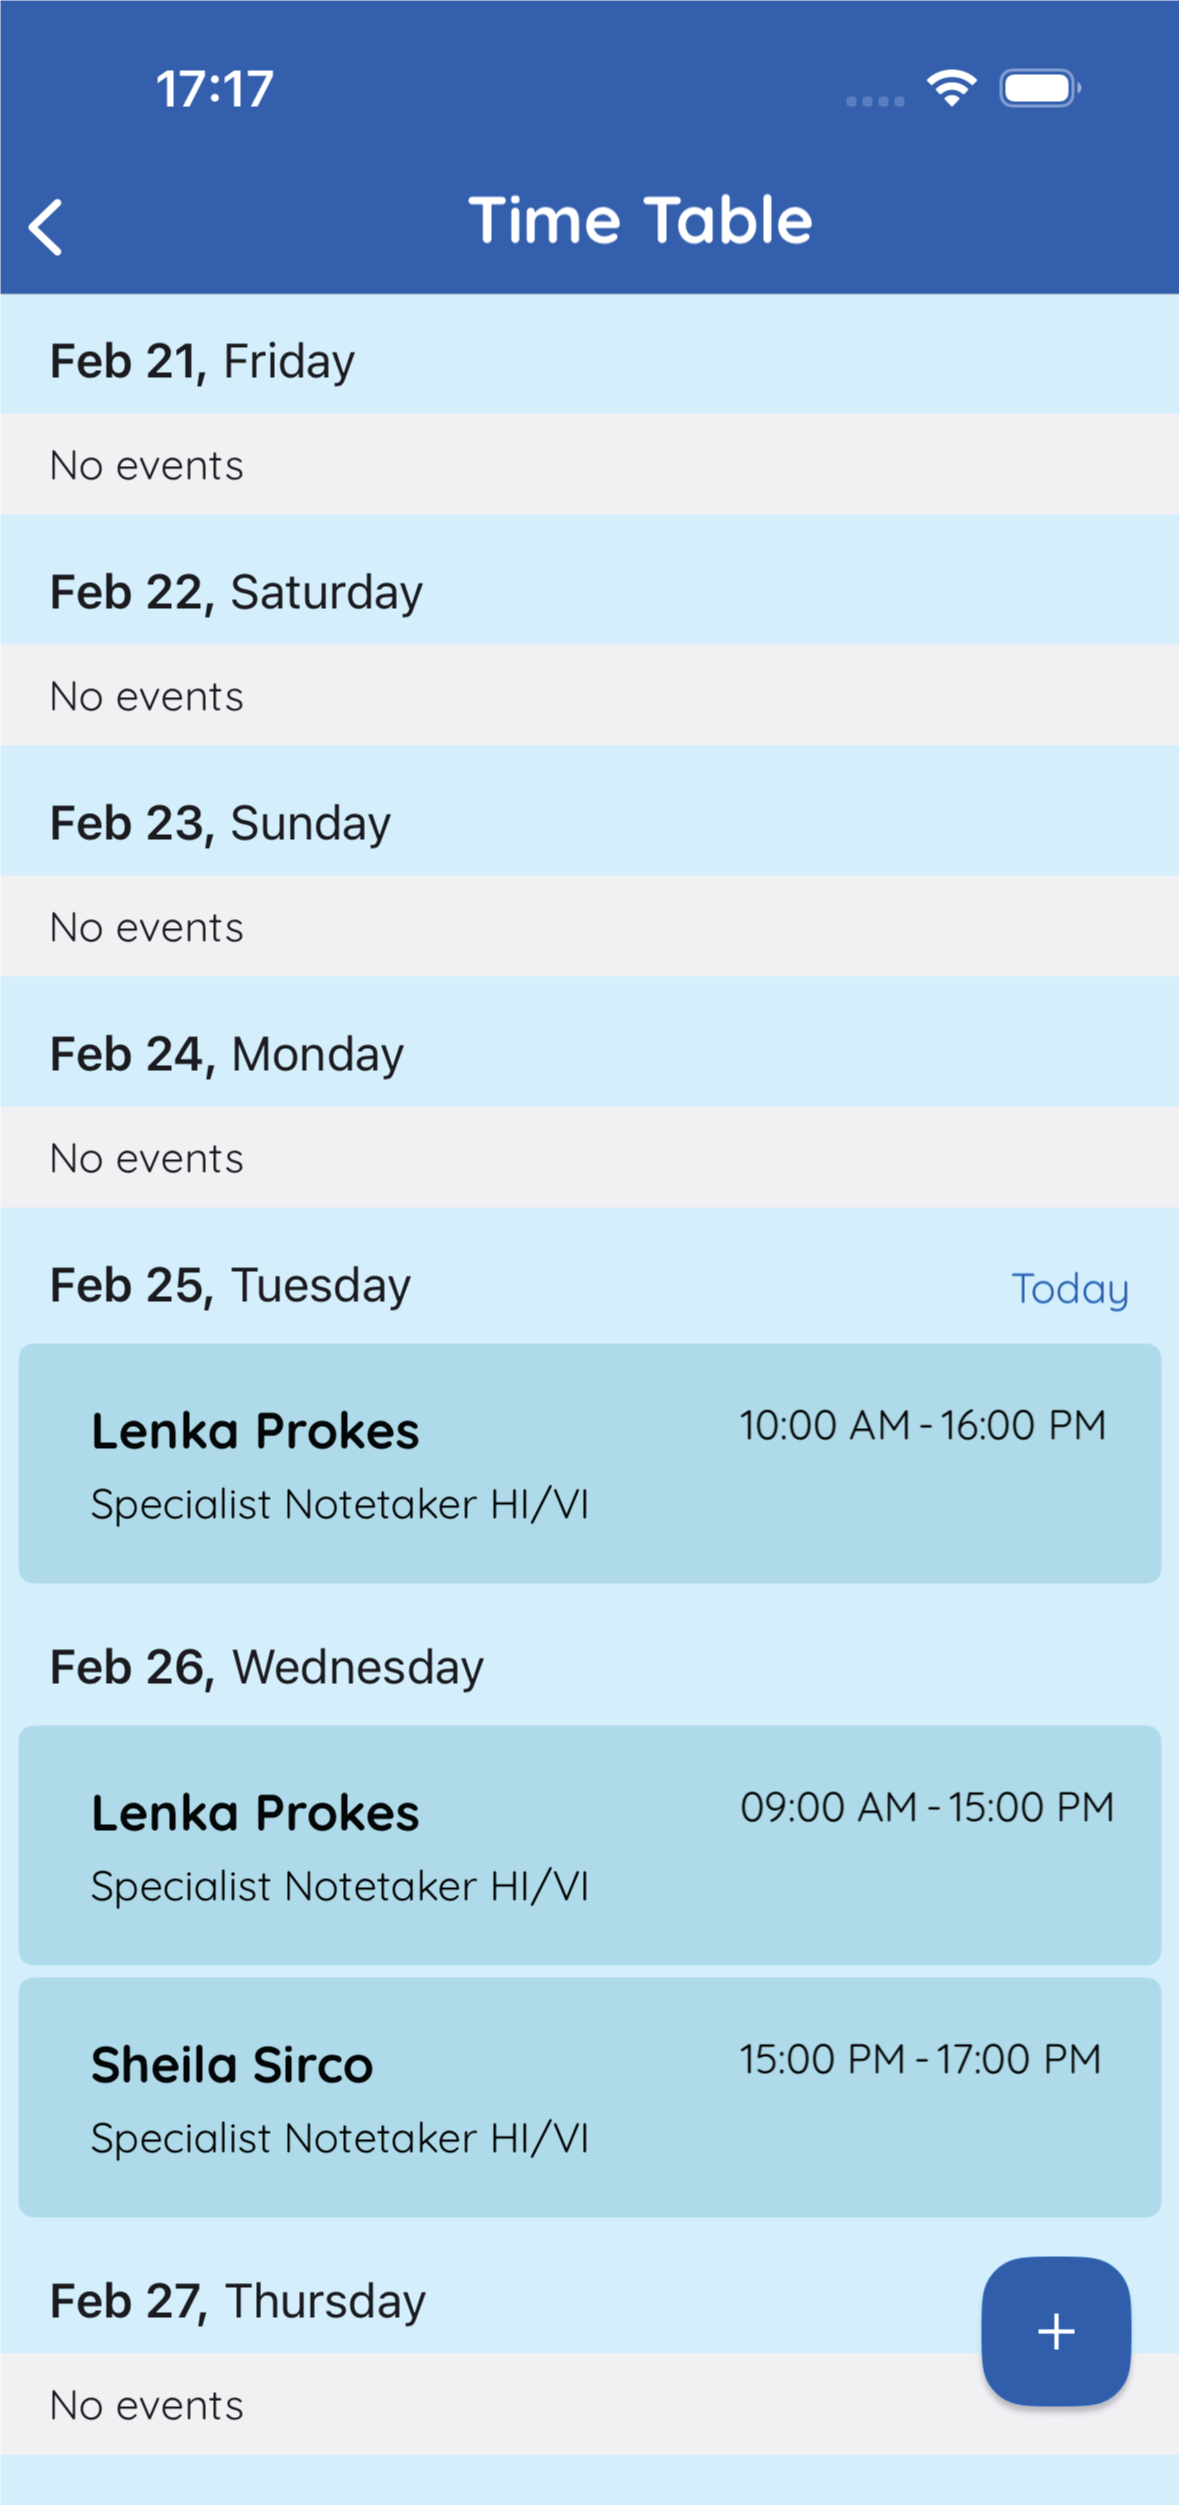Open Lenka Prokes event on Tuesday
1179x2505 pixels.
point(589,1463)
